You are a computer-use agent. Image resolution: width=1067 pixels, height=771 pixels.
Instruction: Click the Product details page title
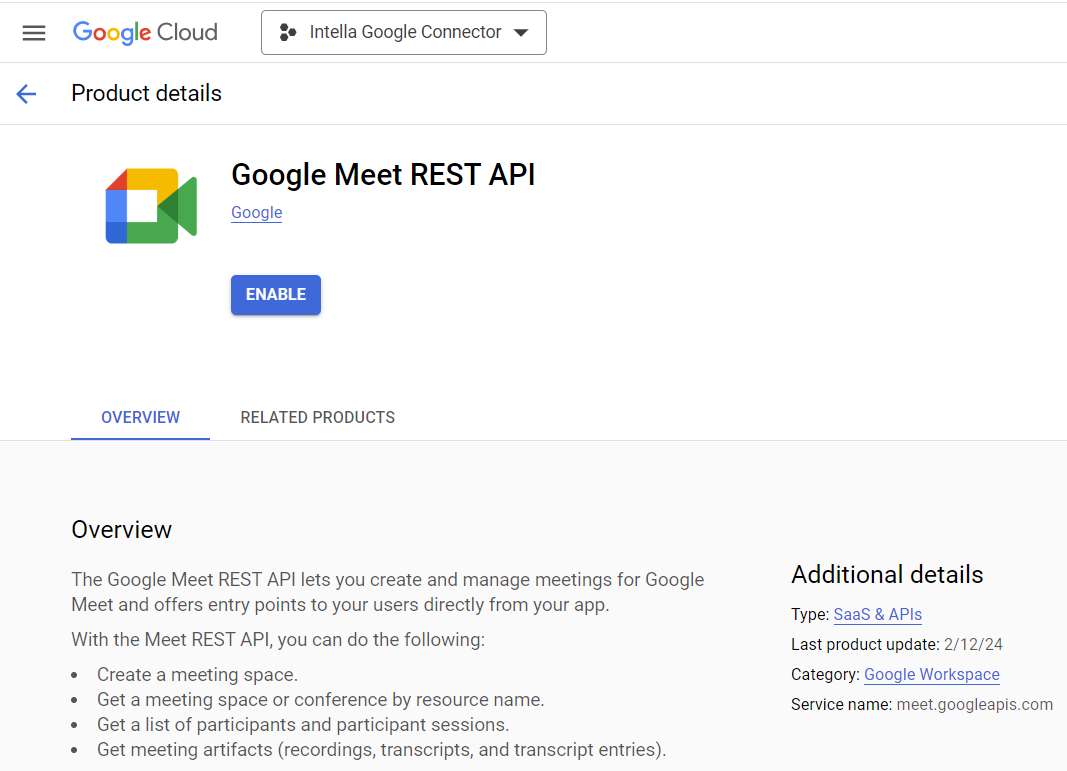pos(146,93)
